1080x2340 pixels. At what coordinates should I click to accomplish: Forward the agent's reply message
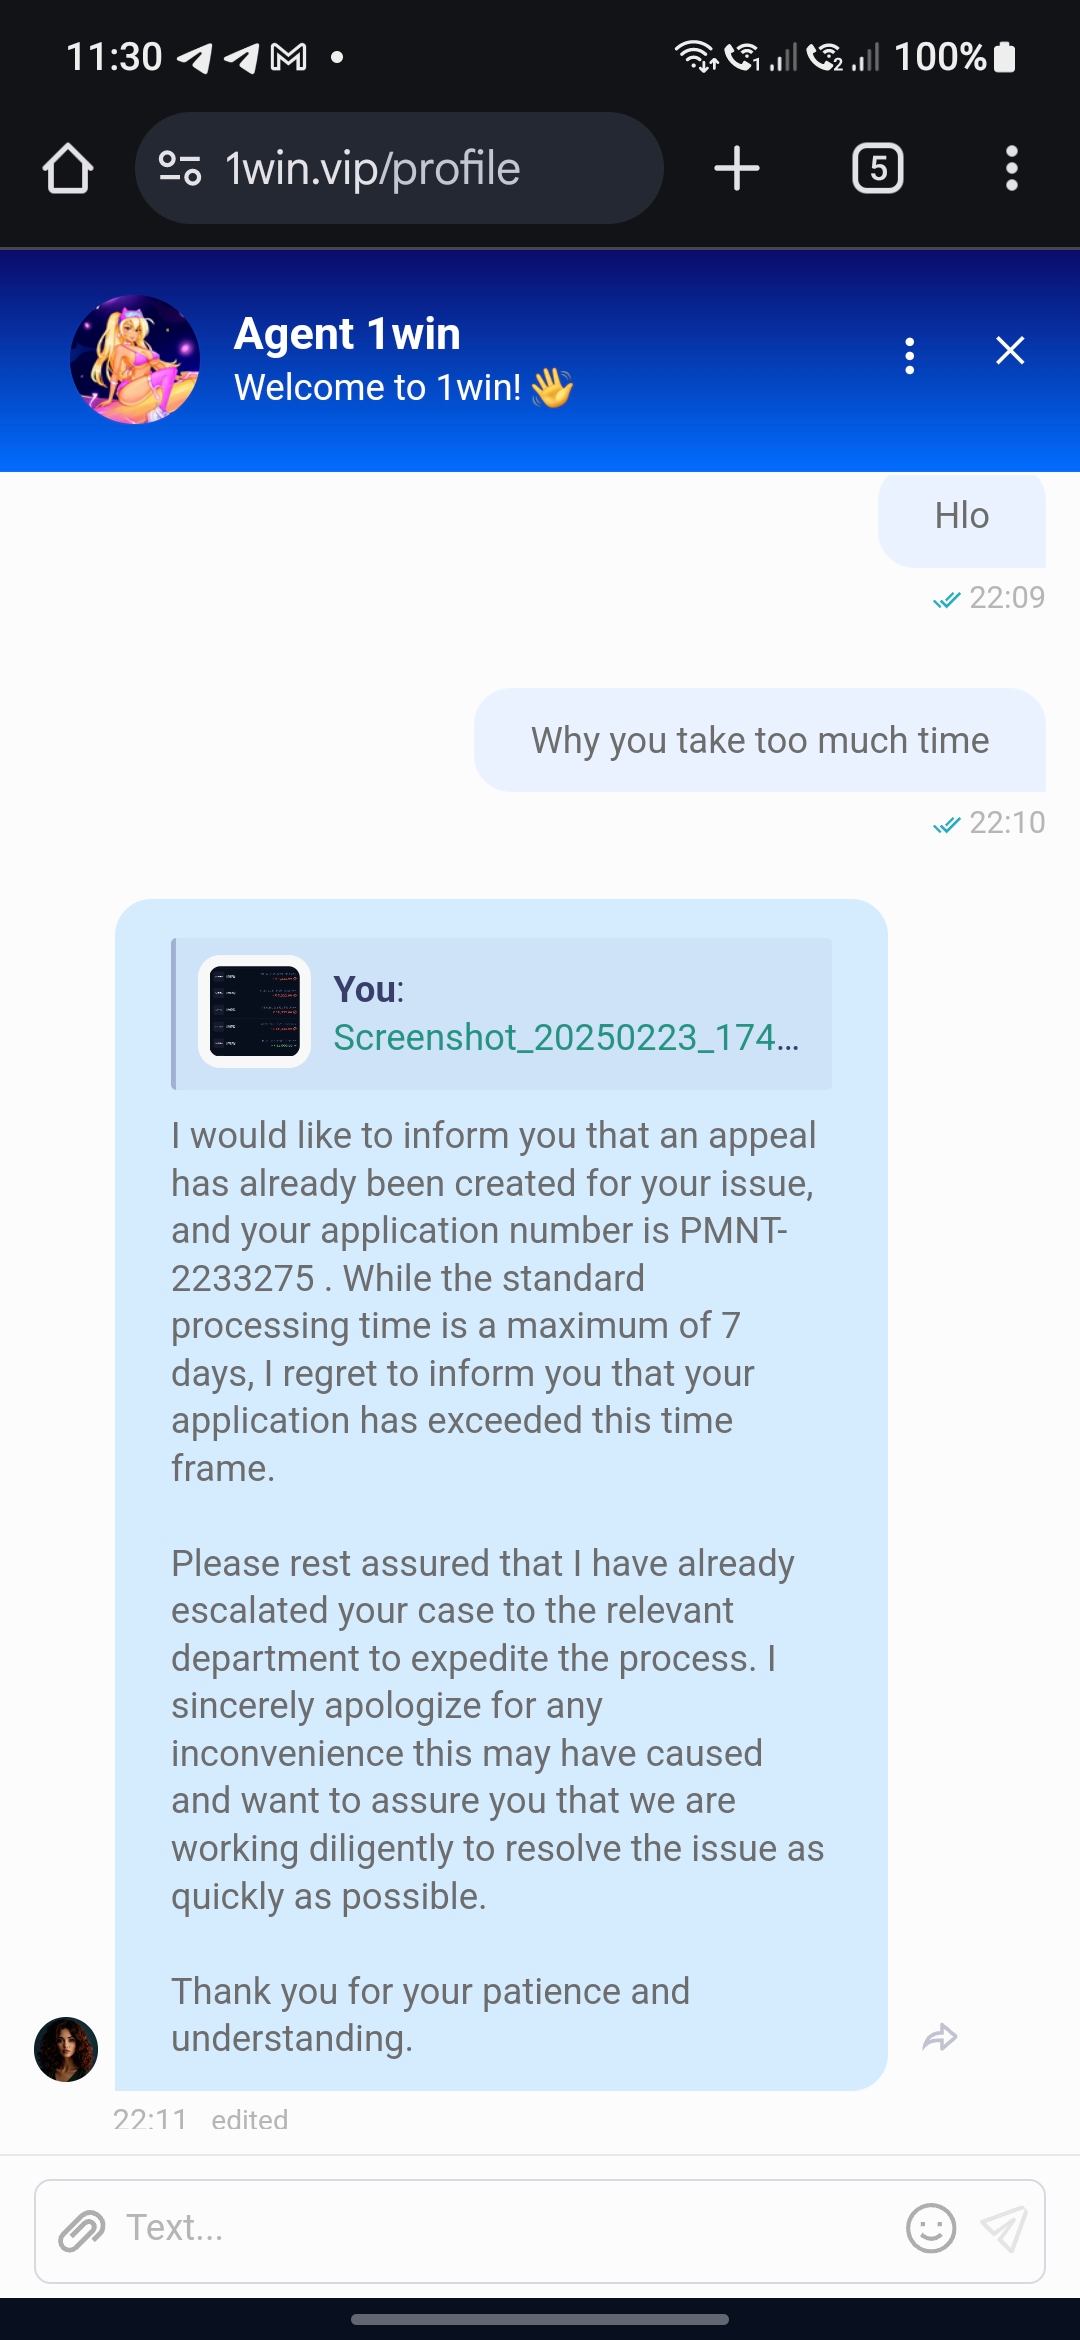(x=940, y=2037)
